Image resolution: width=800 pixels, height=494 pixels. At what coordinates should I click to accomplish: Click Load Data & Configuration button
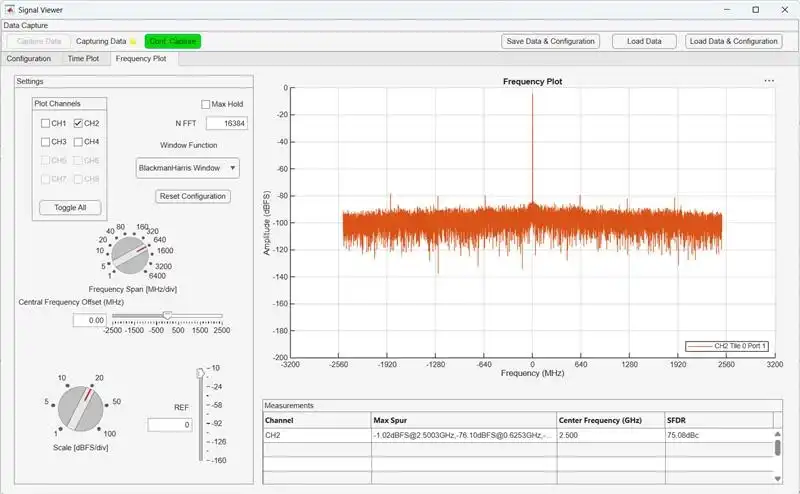tap(734, 41)
